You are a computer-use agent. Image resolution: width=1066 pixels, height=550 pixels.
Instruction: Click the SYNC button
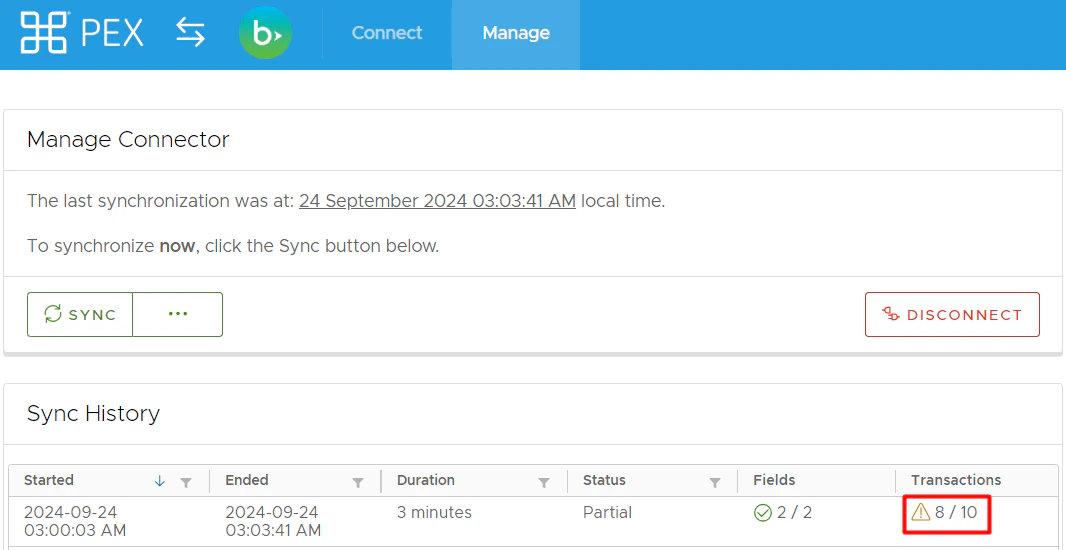coord(80,314)
